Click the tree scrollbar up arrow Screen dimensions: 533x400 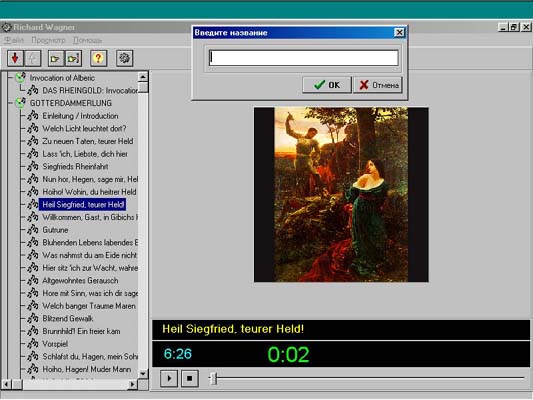tap(143, 77)
